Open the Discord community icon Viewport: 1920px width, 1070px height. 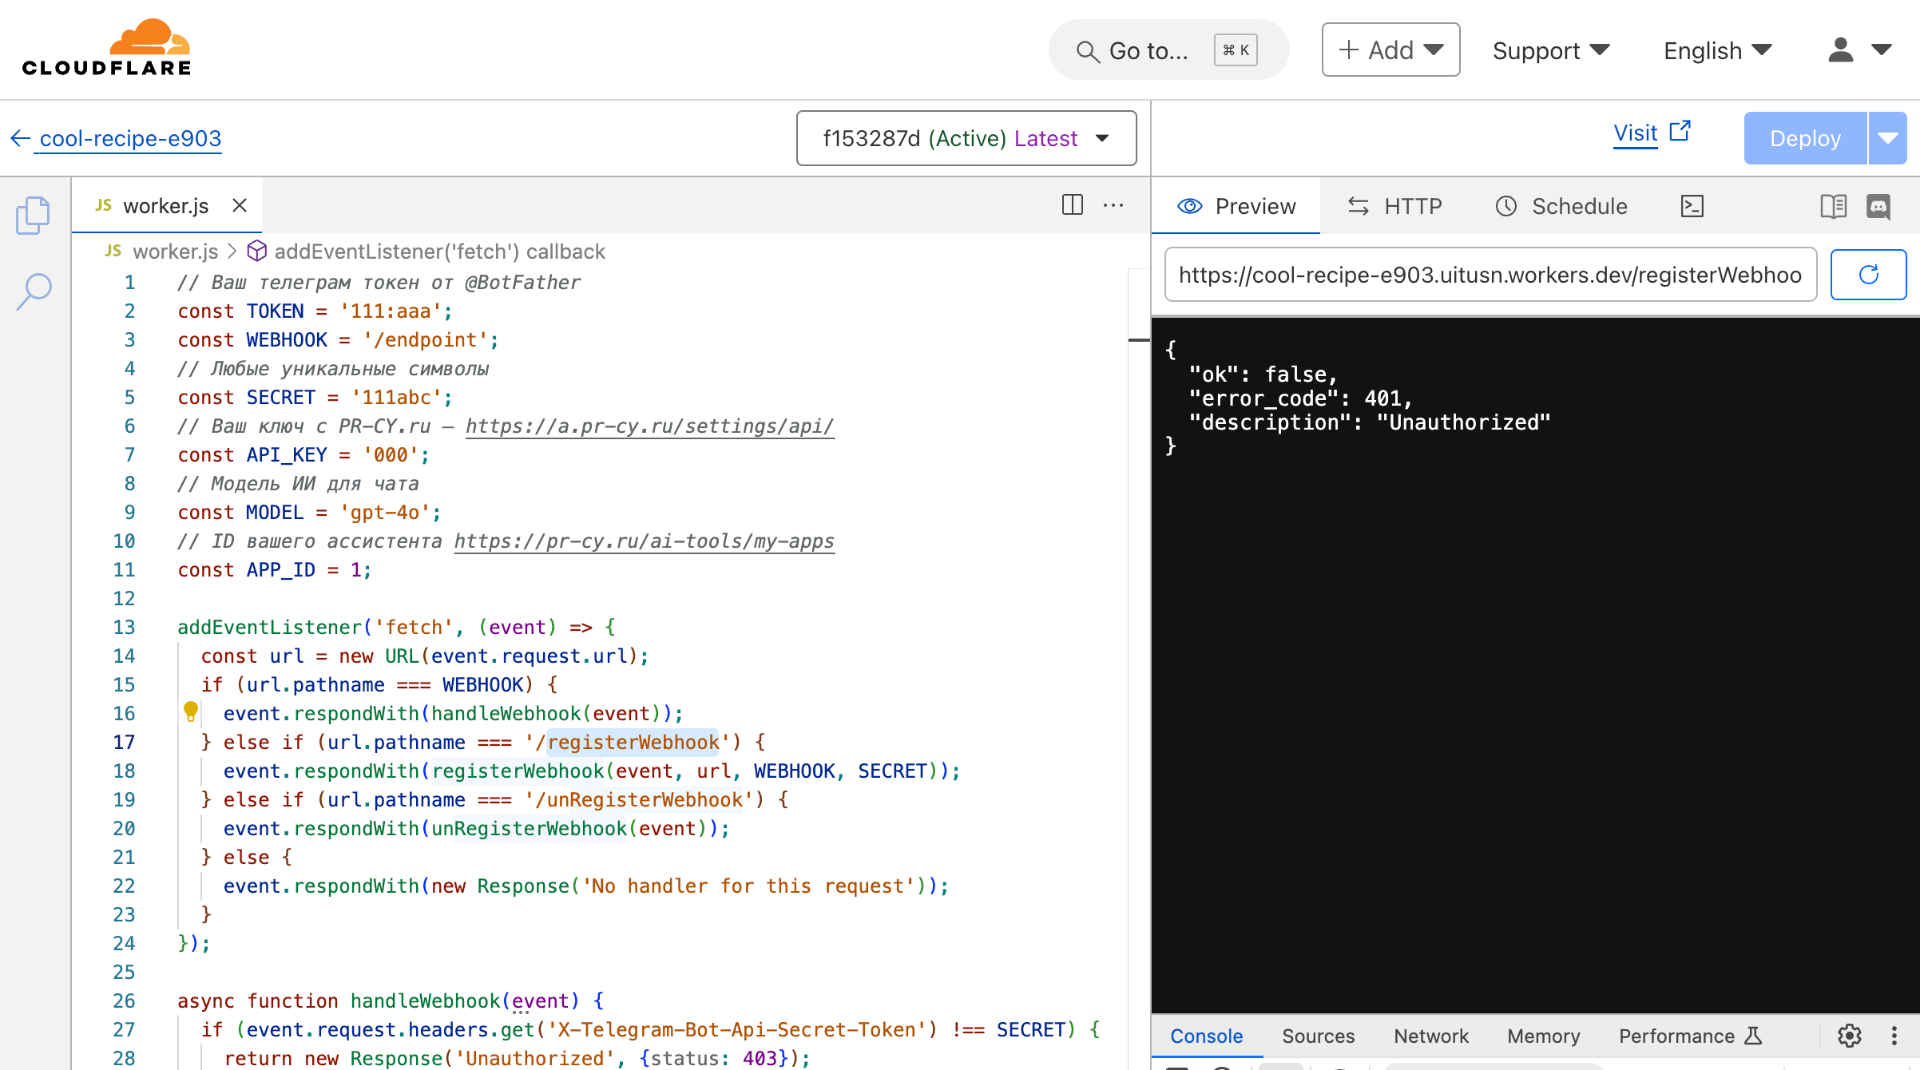click(x=1879, y=206)
